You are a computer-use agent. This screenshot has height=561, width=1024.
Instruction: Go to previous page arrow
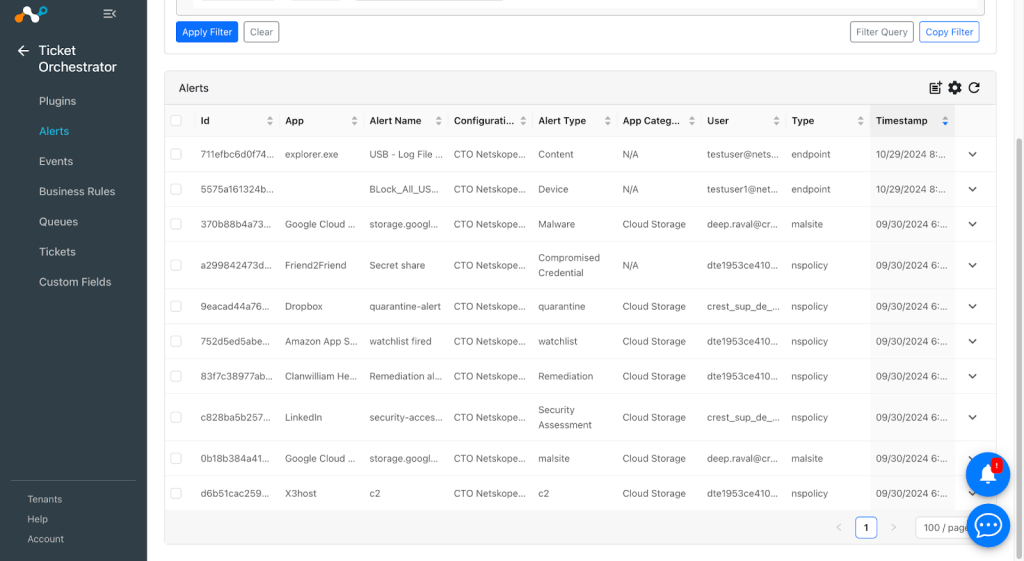pos(839,527)
